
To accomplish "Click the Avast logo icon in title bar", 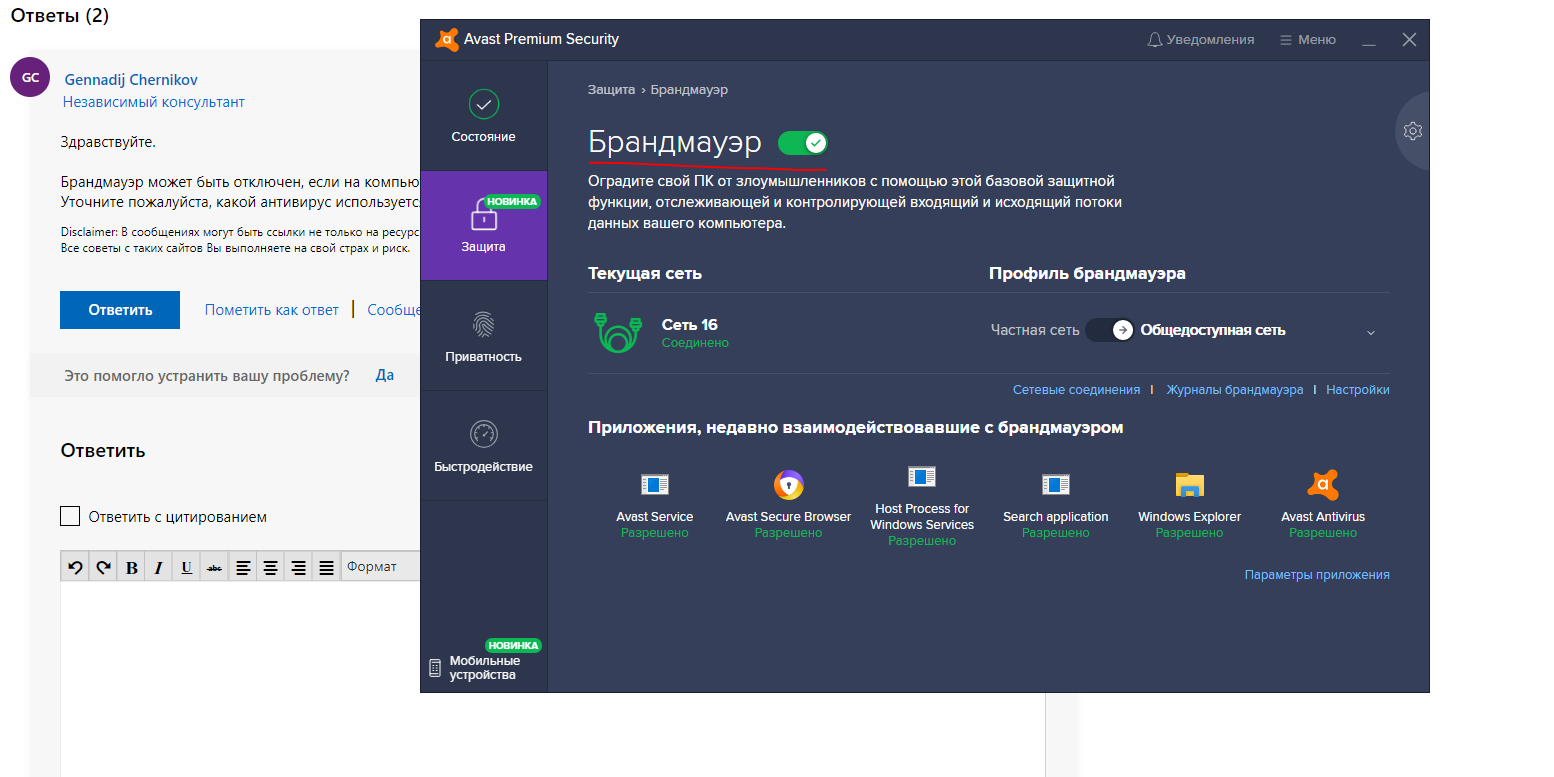I will click(x=446, y=40).
